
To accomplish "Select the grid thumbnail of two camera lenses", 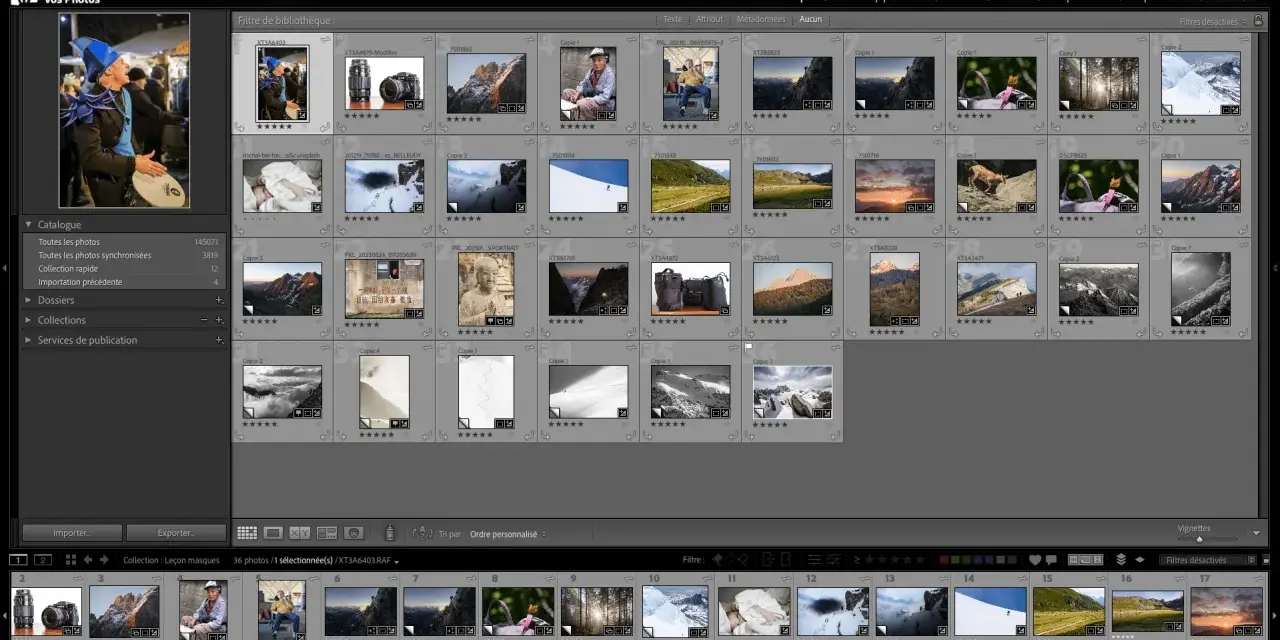I will 384,84.
